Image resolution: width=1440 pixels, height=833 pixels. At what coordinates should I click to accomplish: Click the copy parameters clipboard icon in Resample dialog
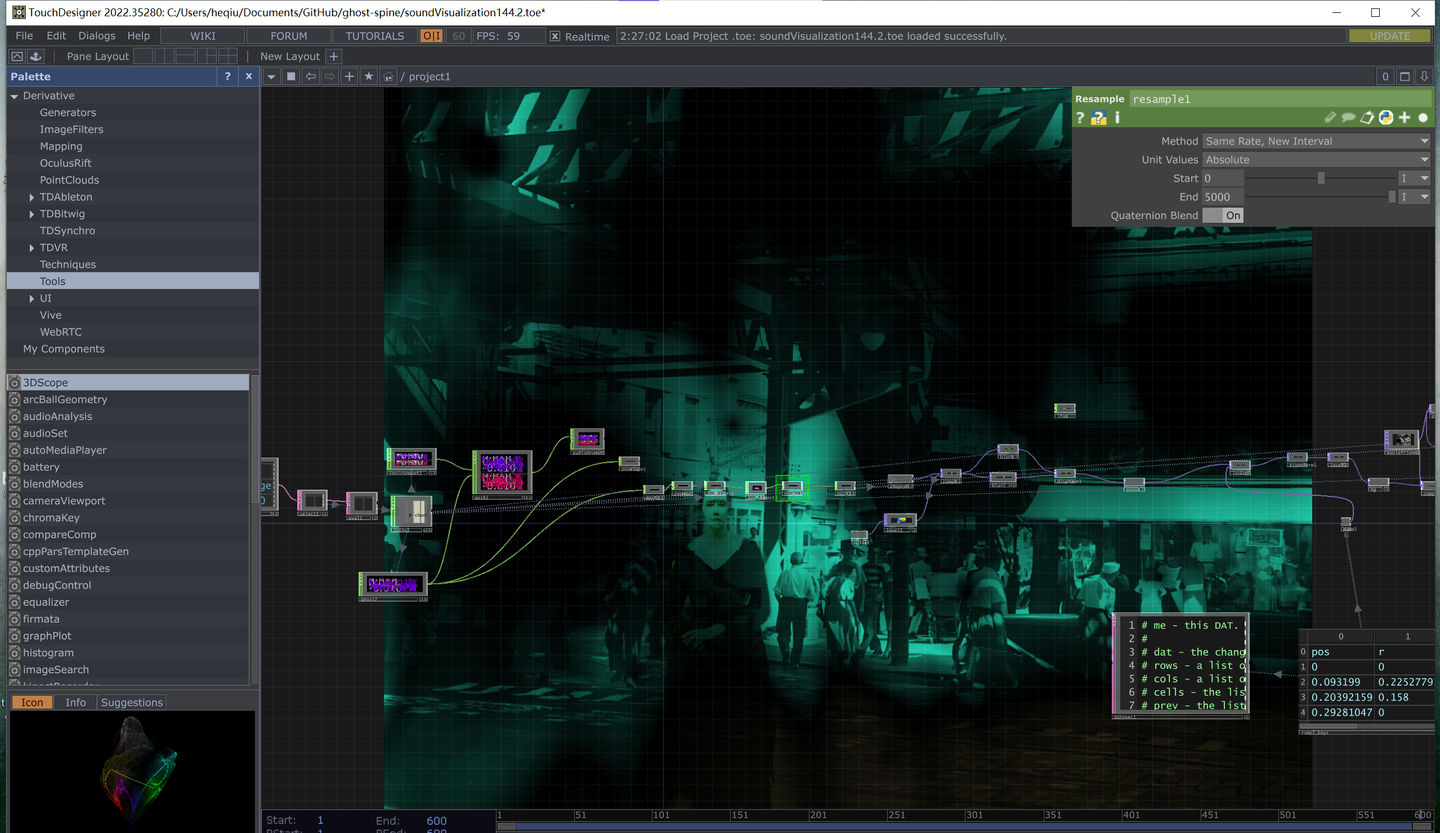(x=1367, y=117)
